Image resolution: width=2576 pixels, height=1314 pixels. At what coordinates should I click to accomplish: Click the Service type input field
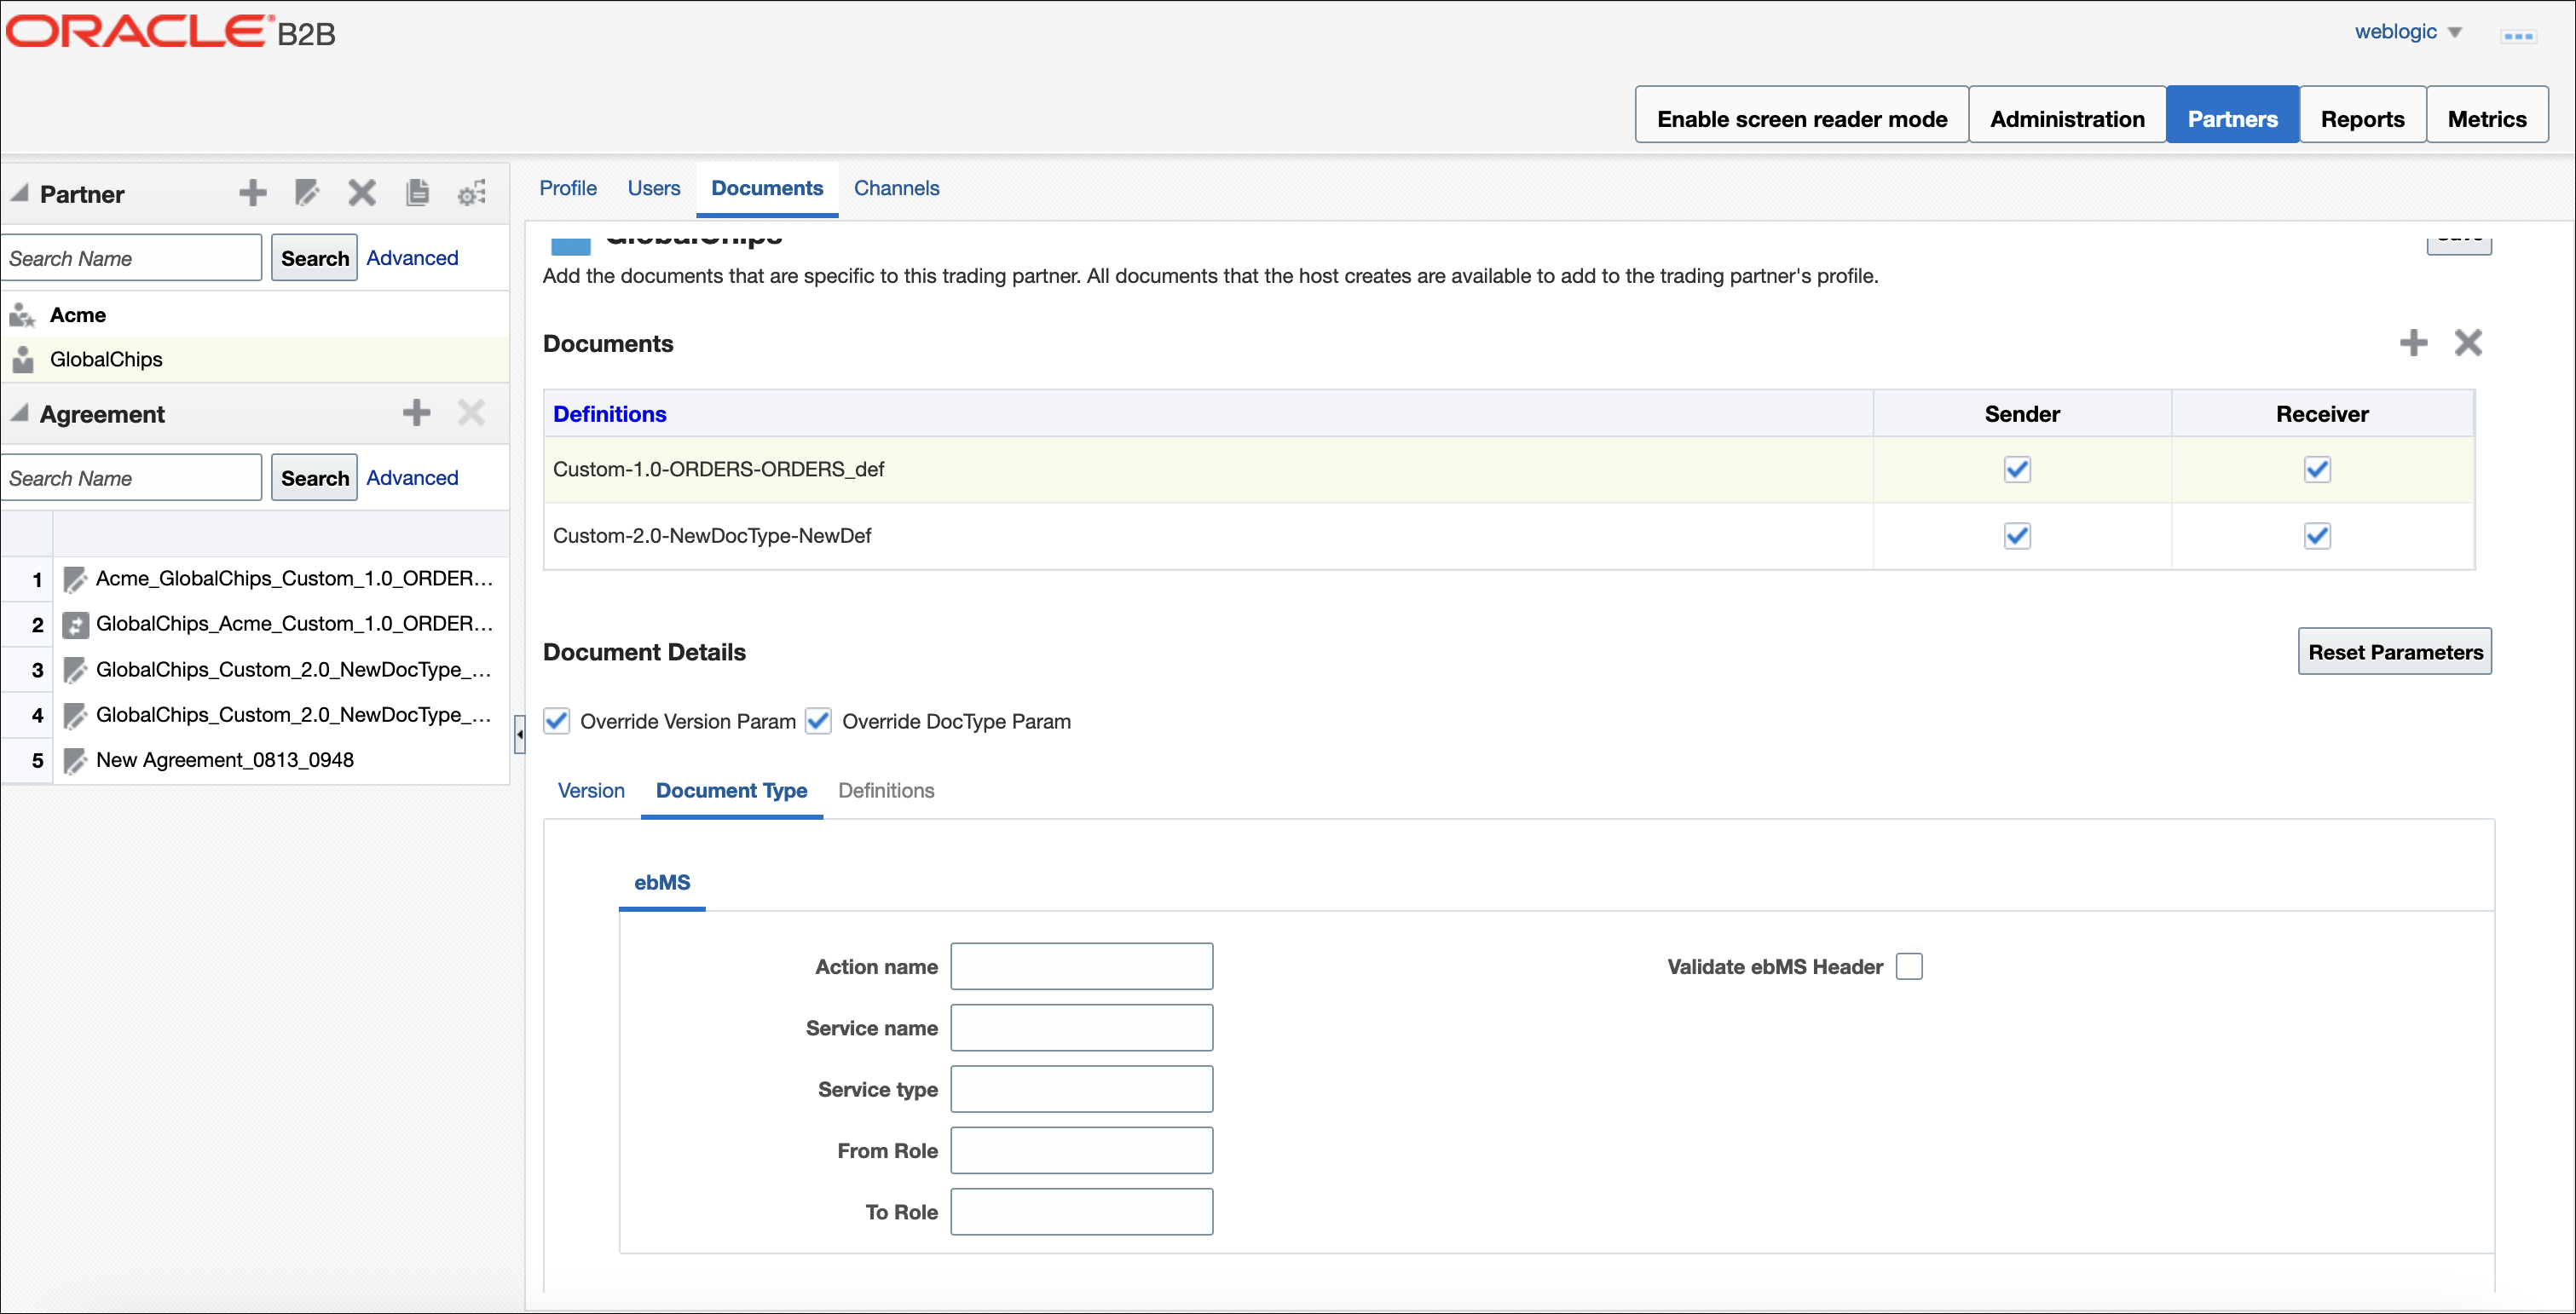(1081, 1089)
